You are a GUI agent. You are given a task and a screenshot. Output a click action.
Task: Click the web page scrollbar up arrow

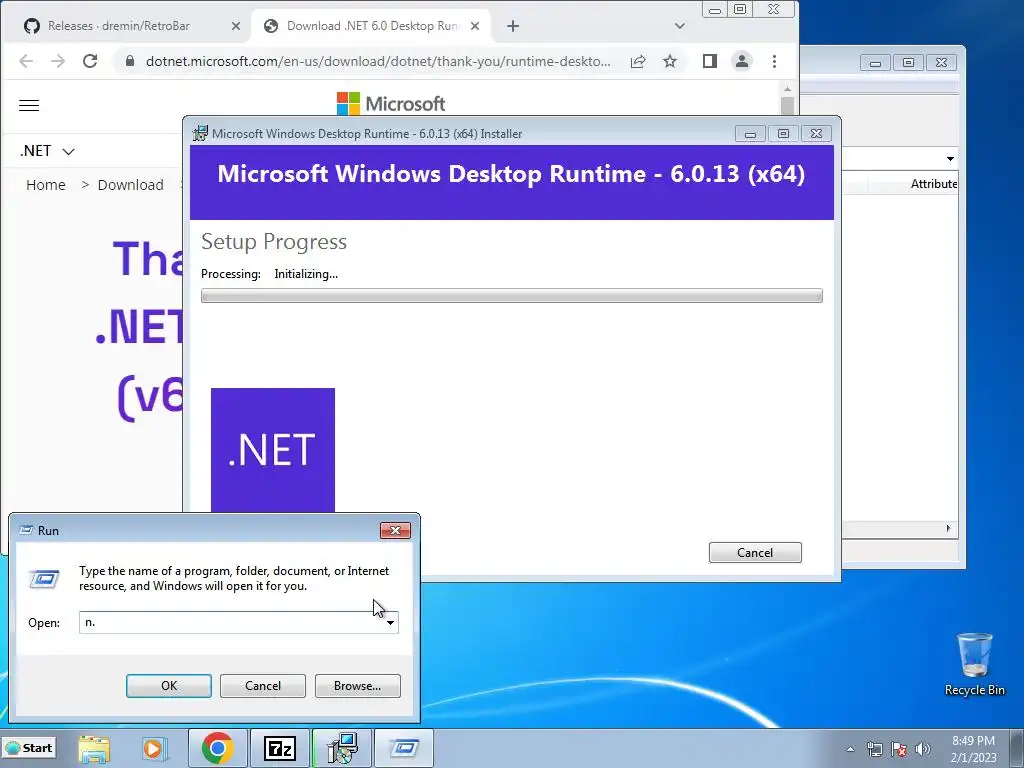(787, 89)
